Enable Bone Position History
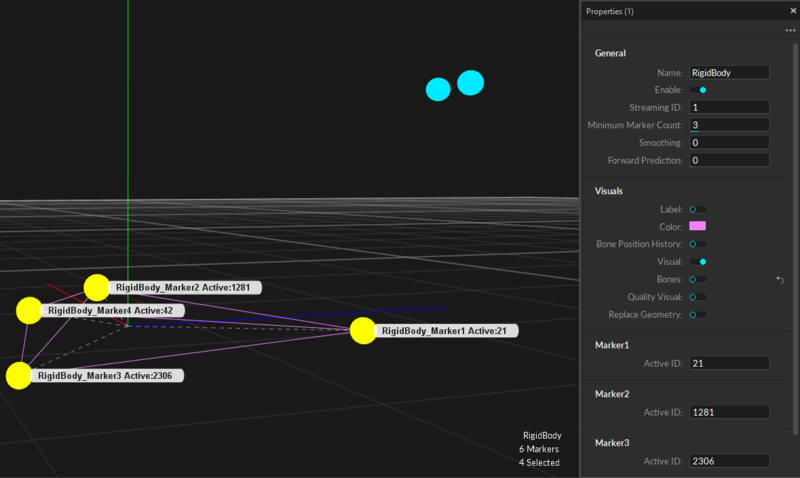Viewport: 800px width, 478px height. click(698, 244)
